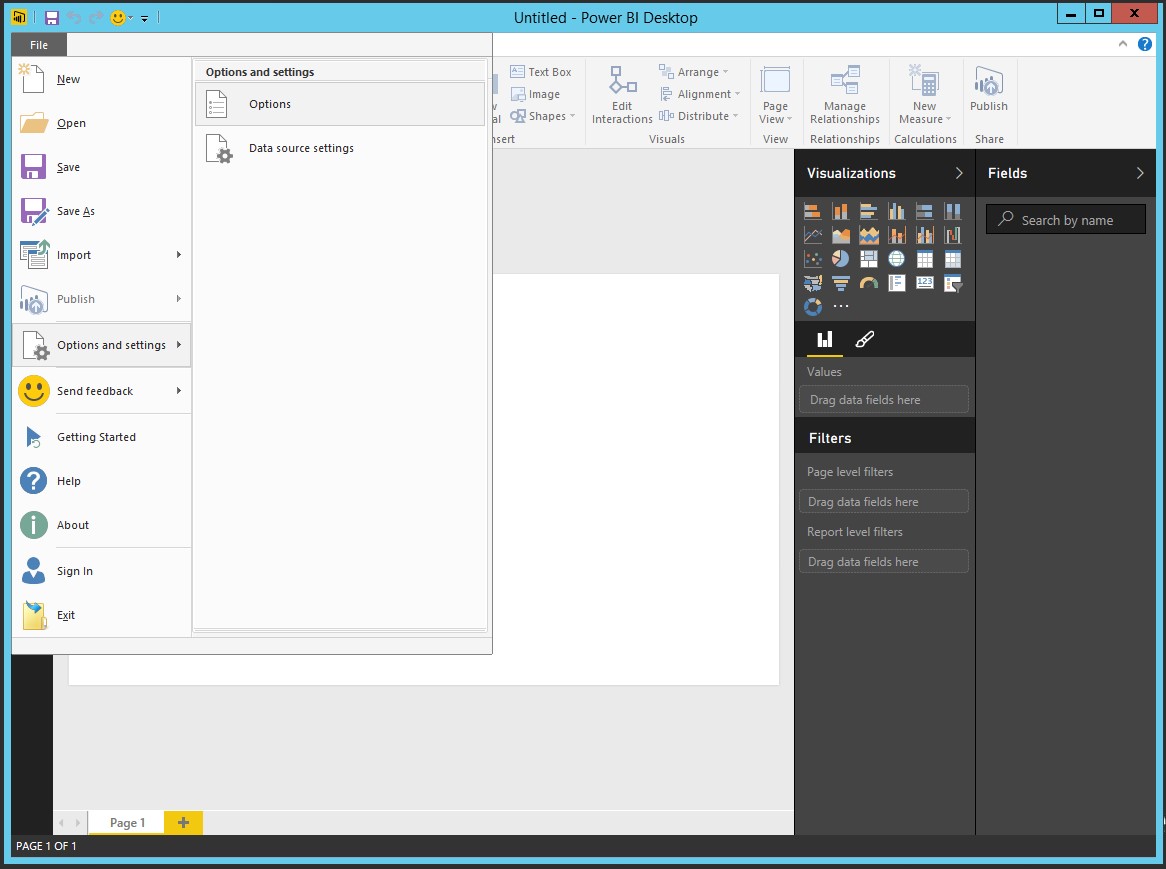Select the slicer visualization
Screen dimensions: 1166x869
[953, 282]
